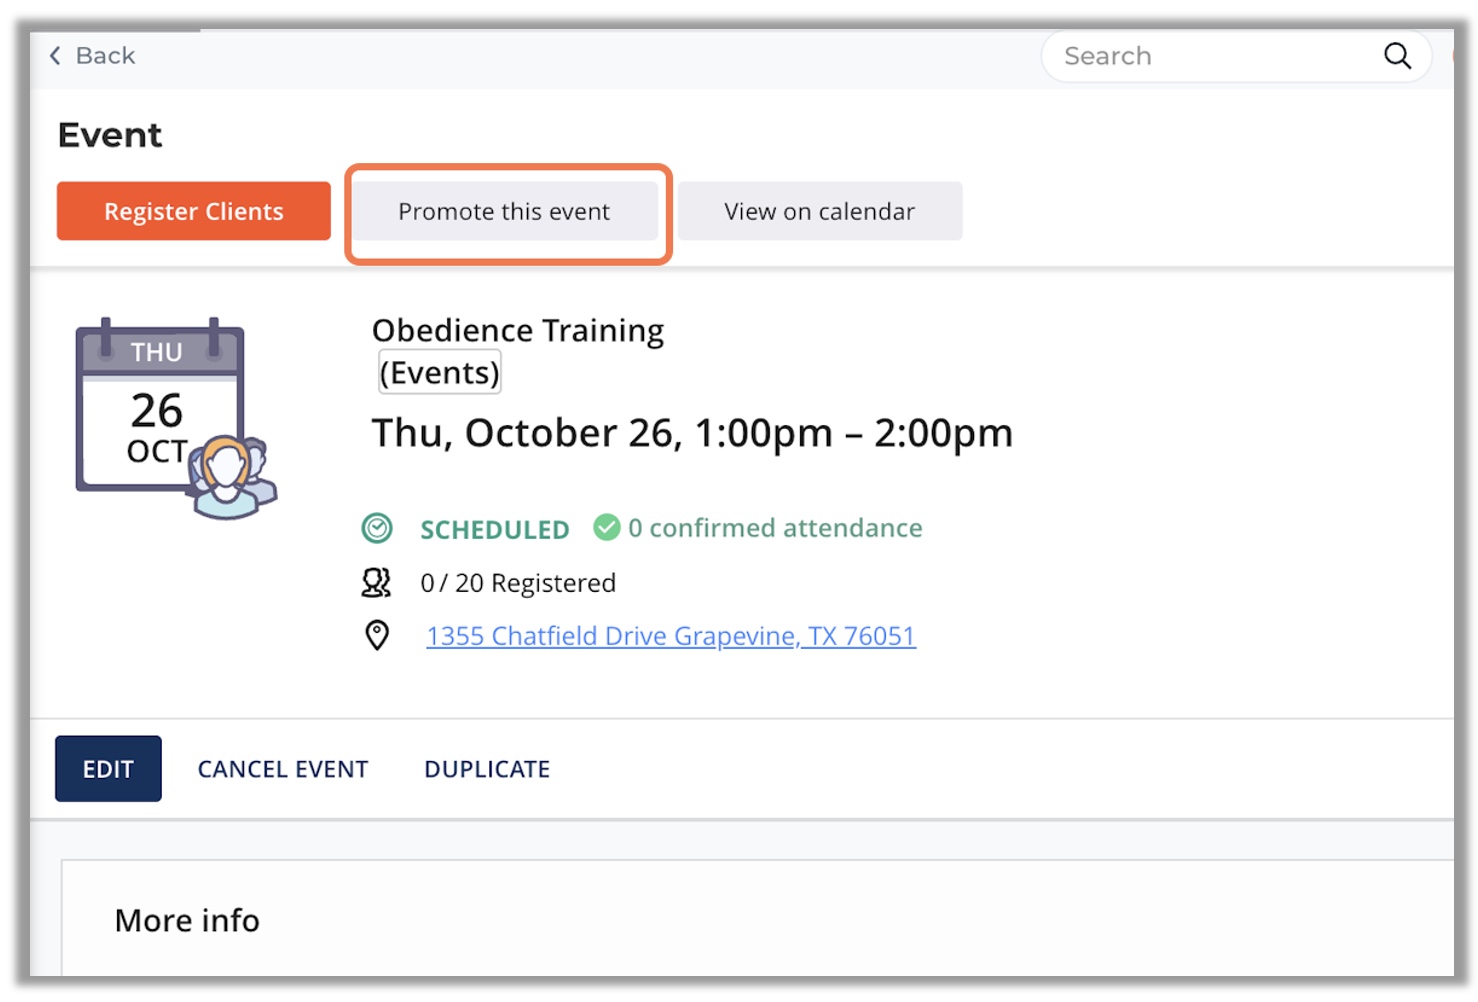Click the Obedience Training event title
The image size is (1478, 1002).
[x=518, y=330]
